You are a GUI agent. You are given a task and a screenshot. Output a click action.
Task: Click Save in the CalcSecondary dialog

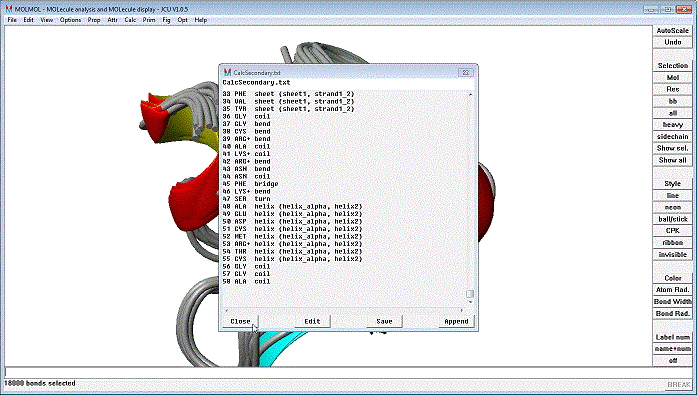click(384, 321)
